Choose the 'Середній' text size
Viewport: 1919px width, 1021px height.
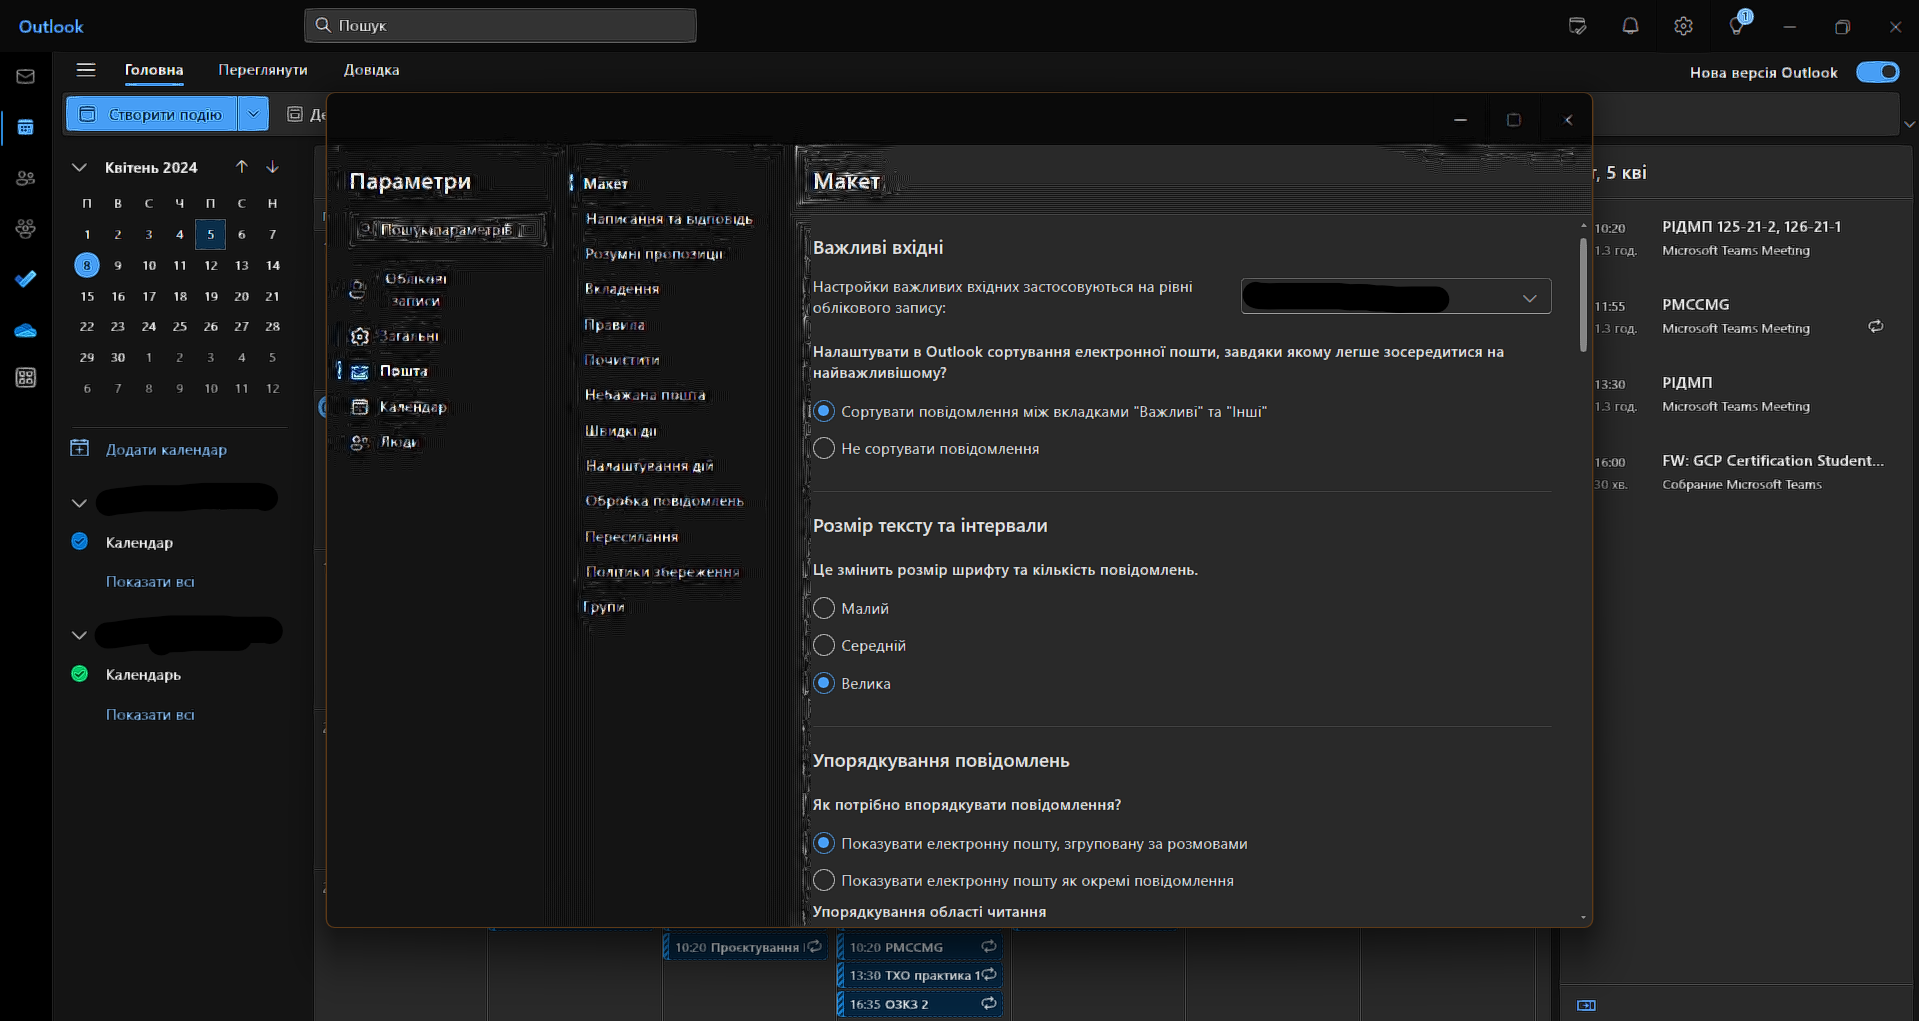[823, 645]
